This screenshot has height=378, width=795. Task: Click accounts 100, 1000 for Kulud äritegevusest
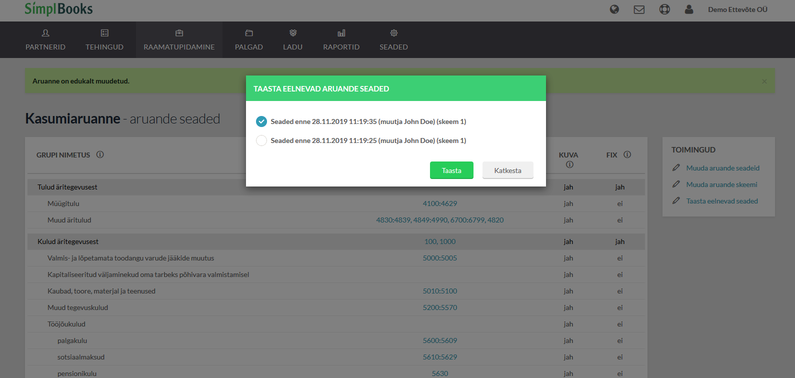pyautogui.click(x=440, y=242)
